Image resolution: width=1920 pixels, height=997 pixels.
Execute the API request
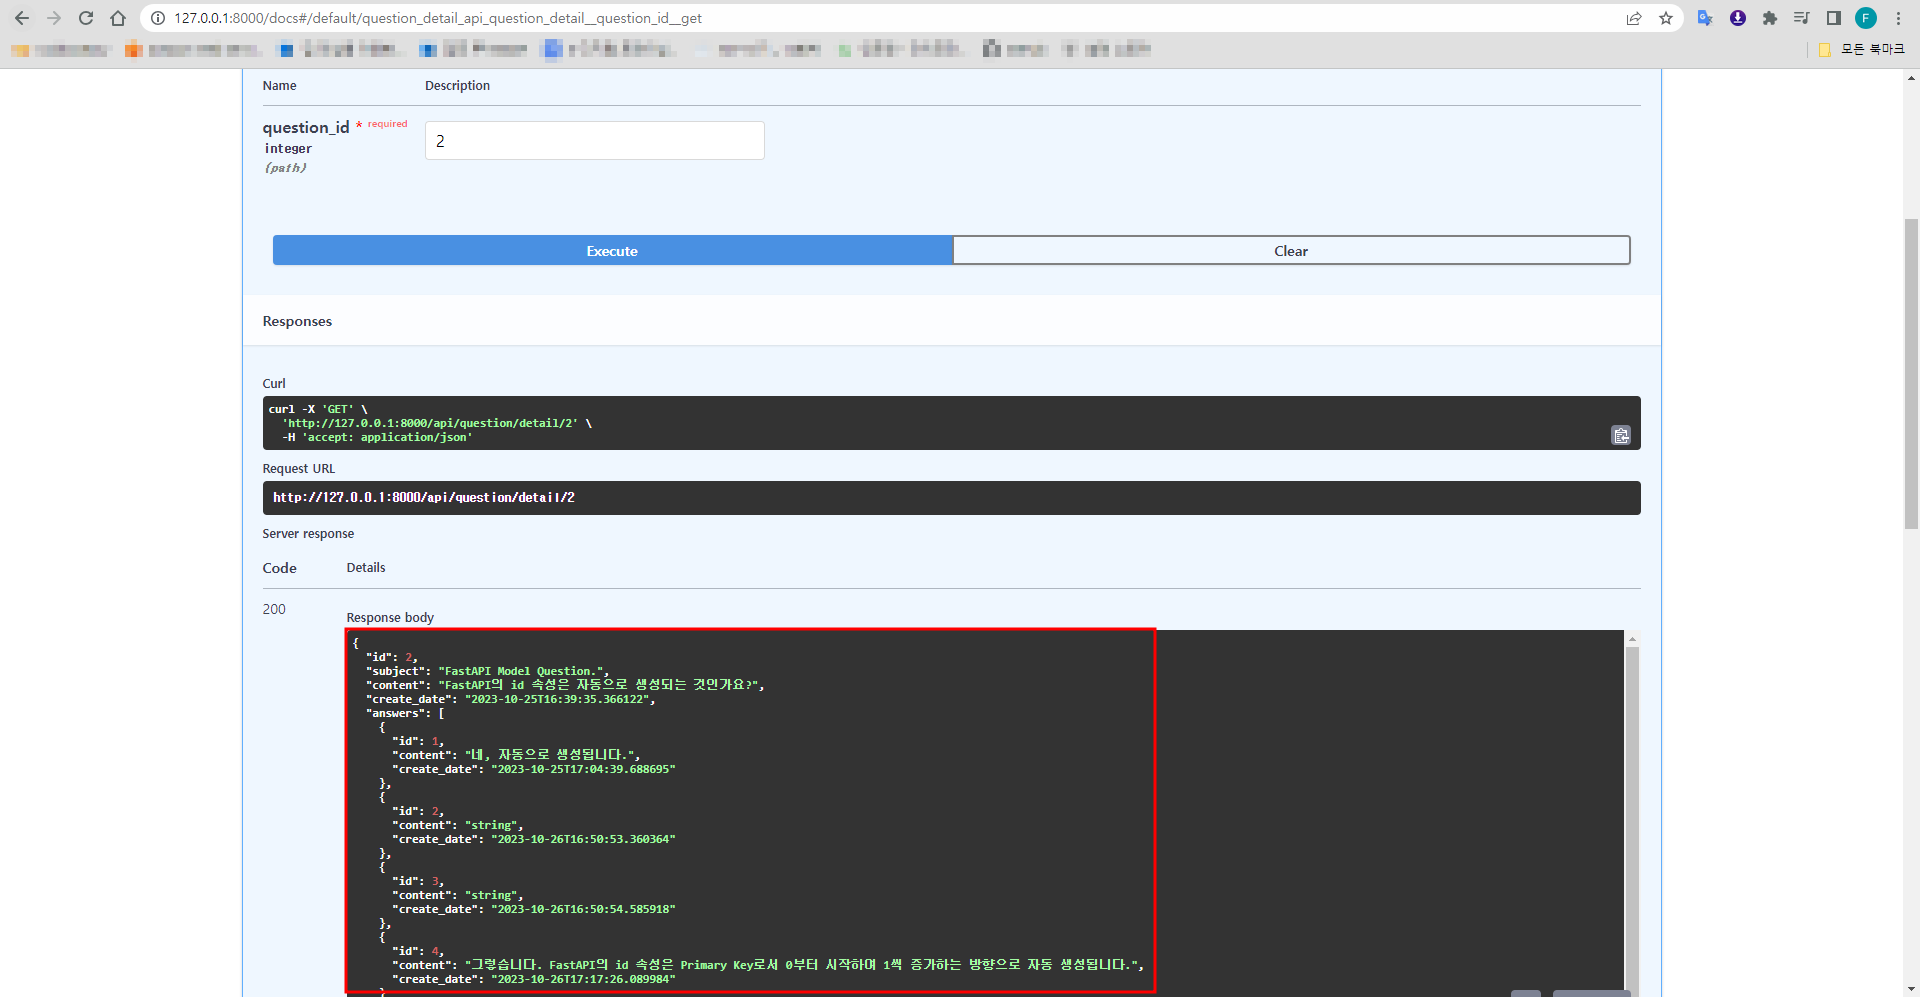point(612,250)
